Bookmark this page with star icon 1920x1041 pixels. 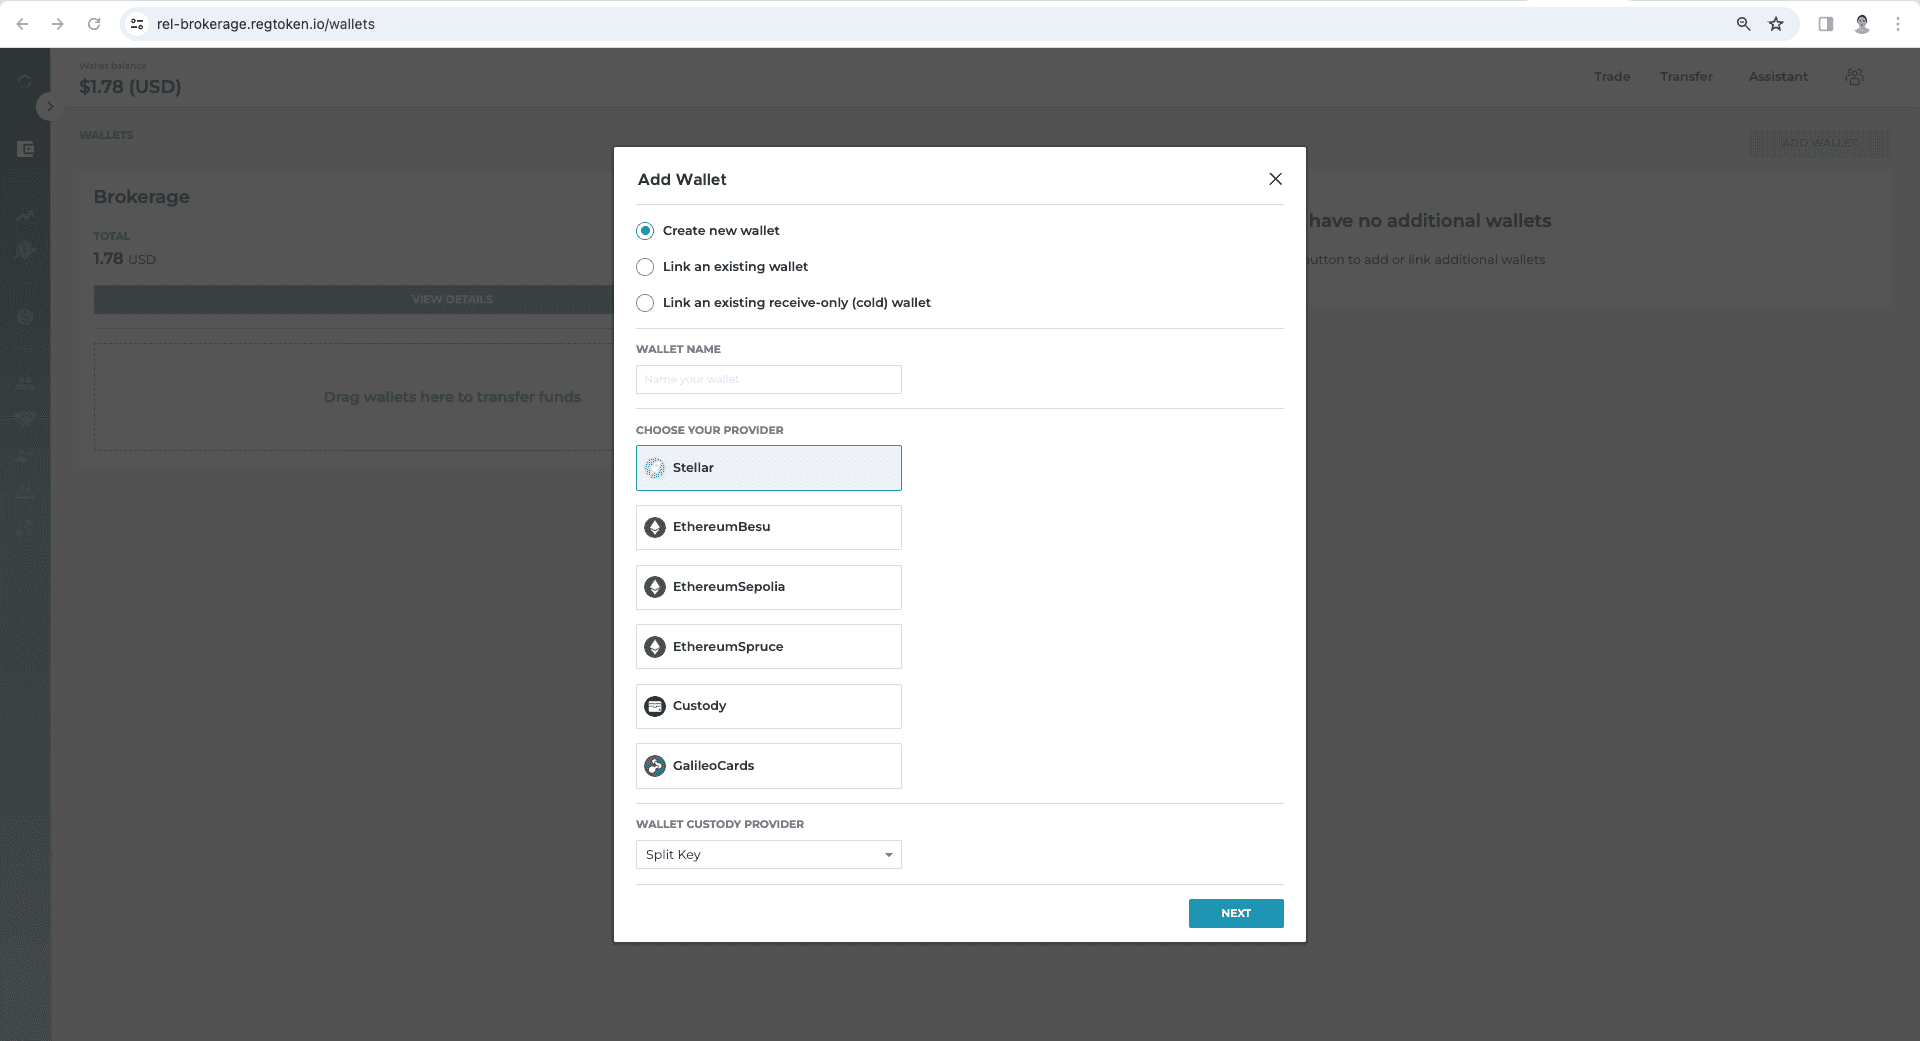[1776, 24]
